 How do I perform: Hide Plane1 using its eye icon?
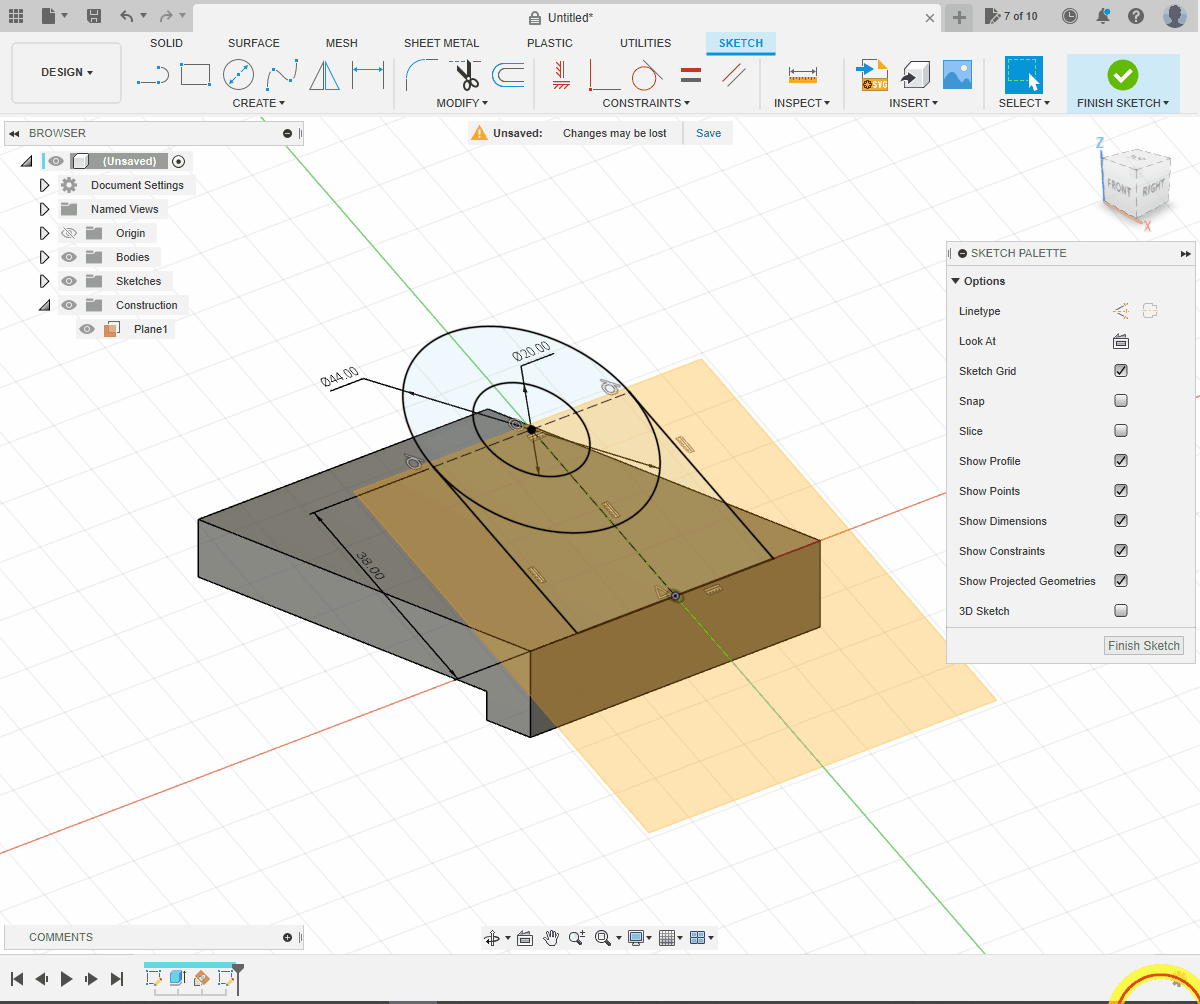[x=88, y=329]
